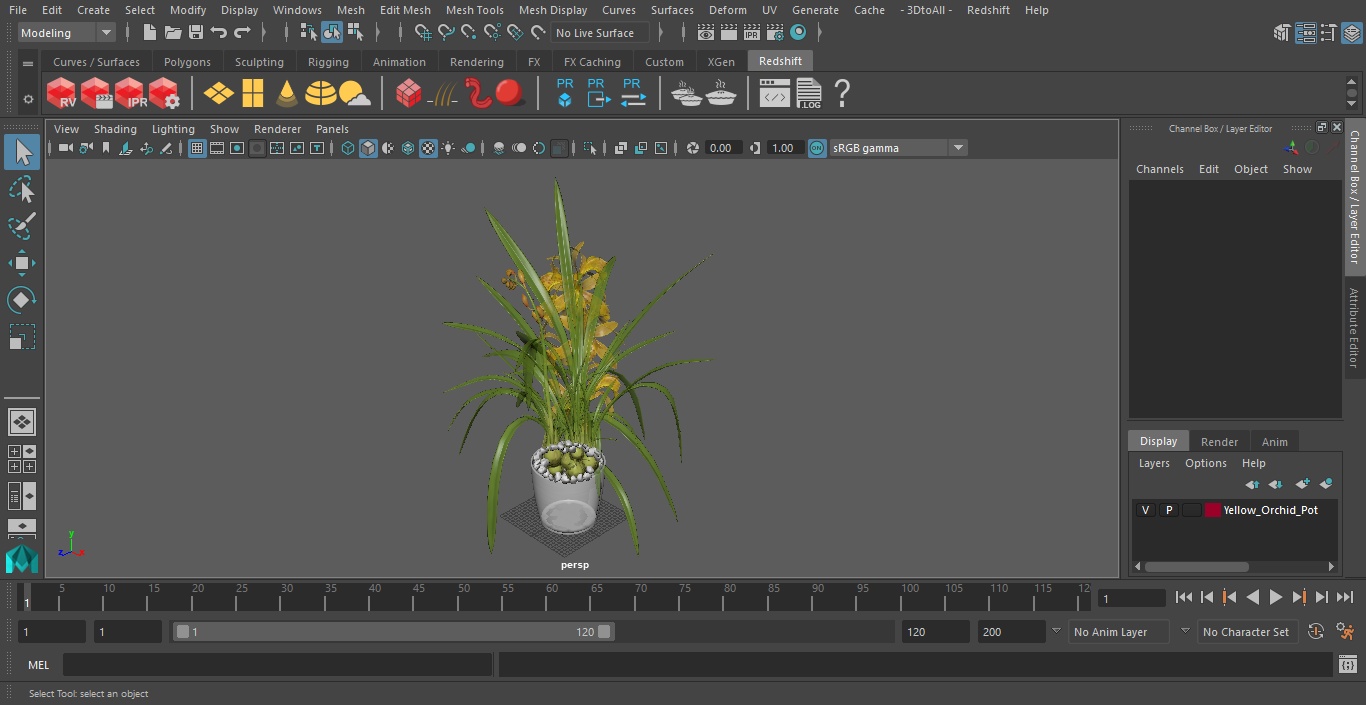Open the Modeling menu set dropdown

[67, 33]
